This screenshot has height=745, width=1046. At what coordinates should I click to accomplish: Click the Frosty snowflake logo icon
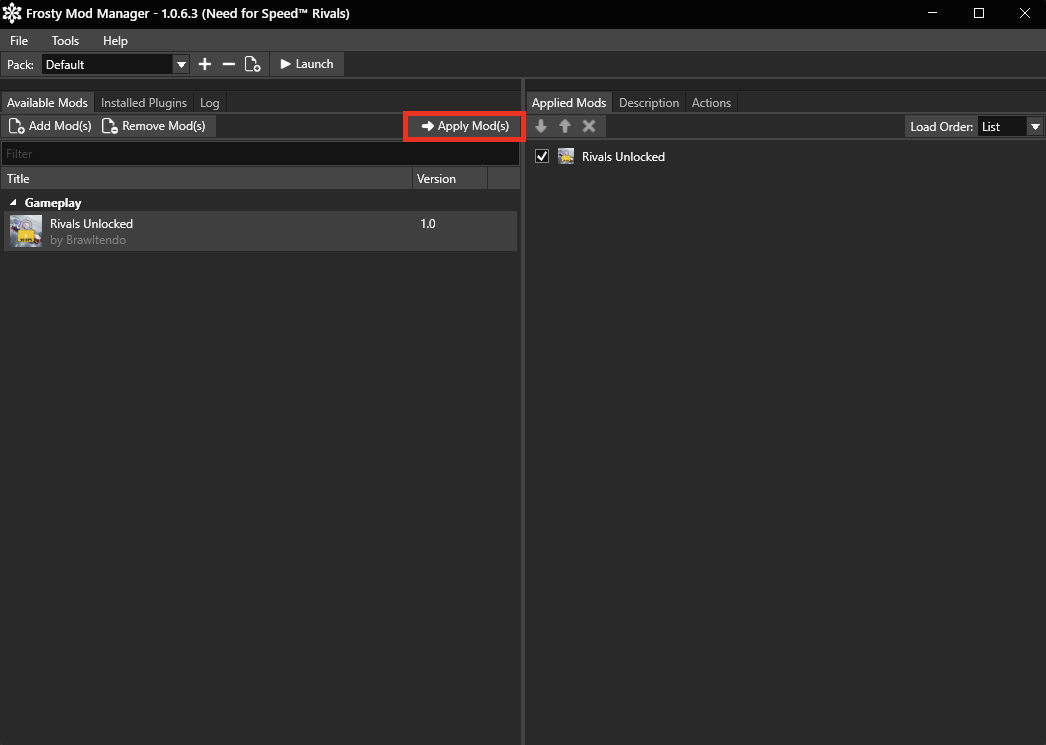pyautogui.click(x=13, y=13)
